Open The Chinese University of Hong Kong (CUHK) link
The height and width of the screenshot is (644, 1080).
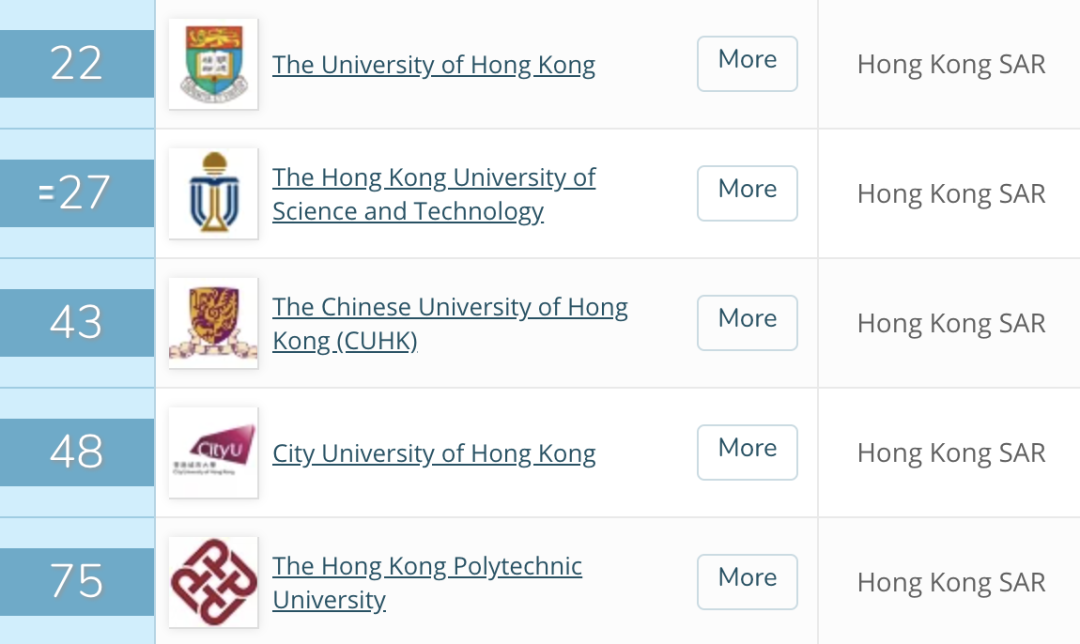[x=450, y=324]
